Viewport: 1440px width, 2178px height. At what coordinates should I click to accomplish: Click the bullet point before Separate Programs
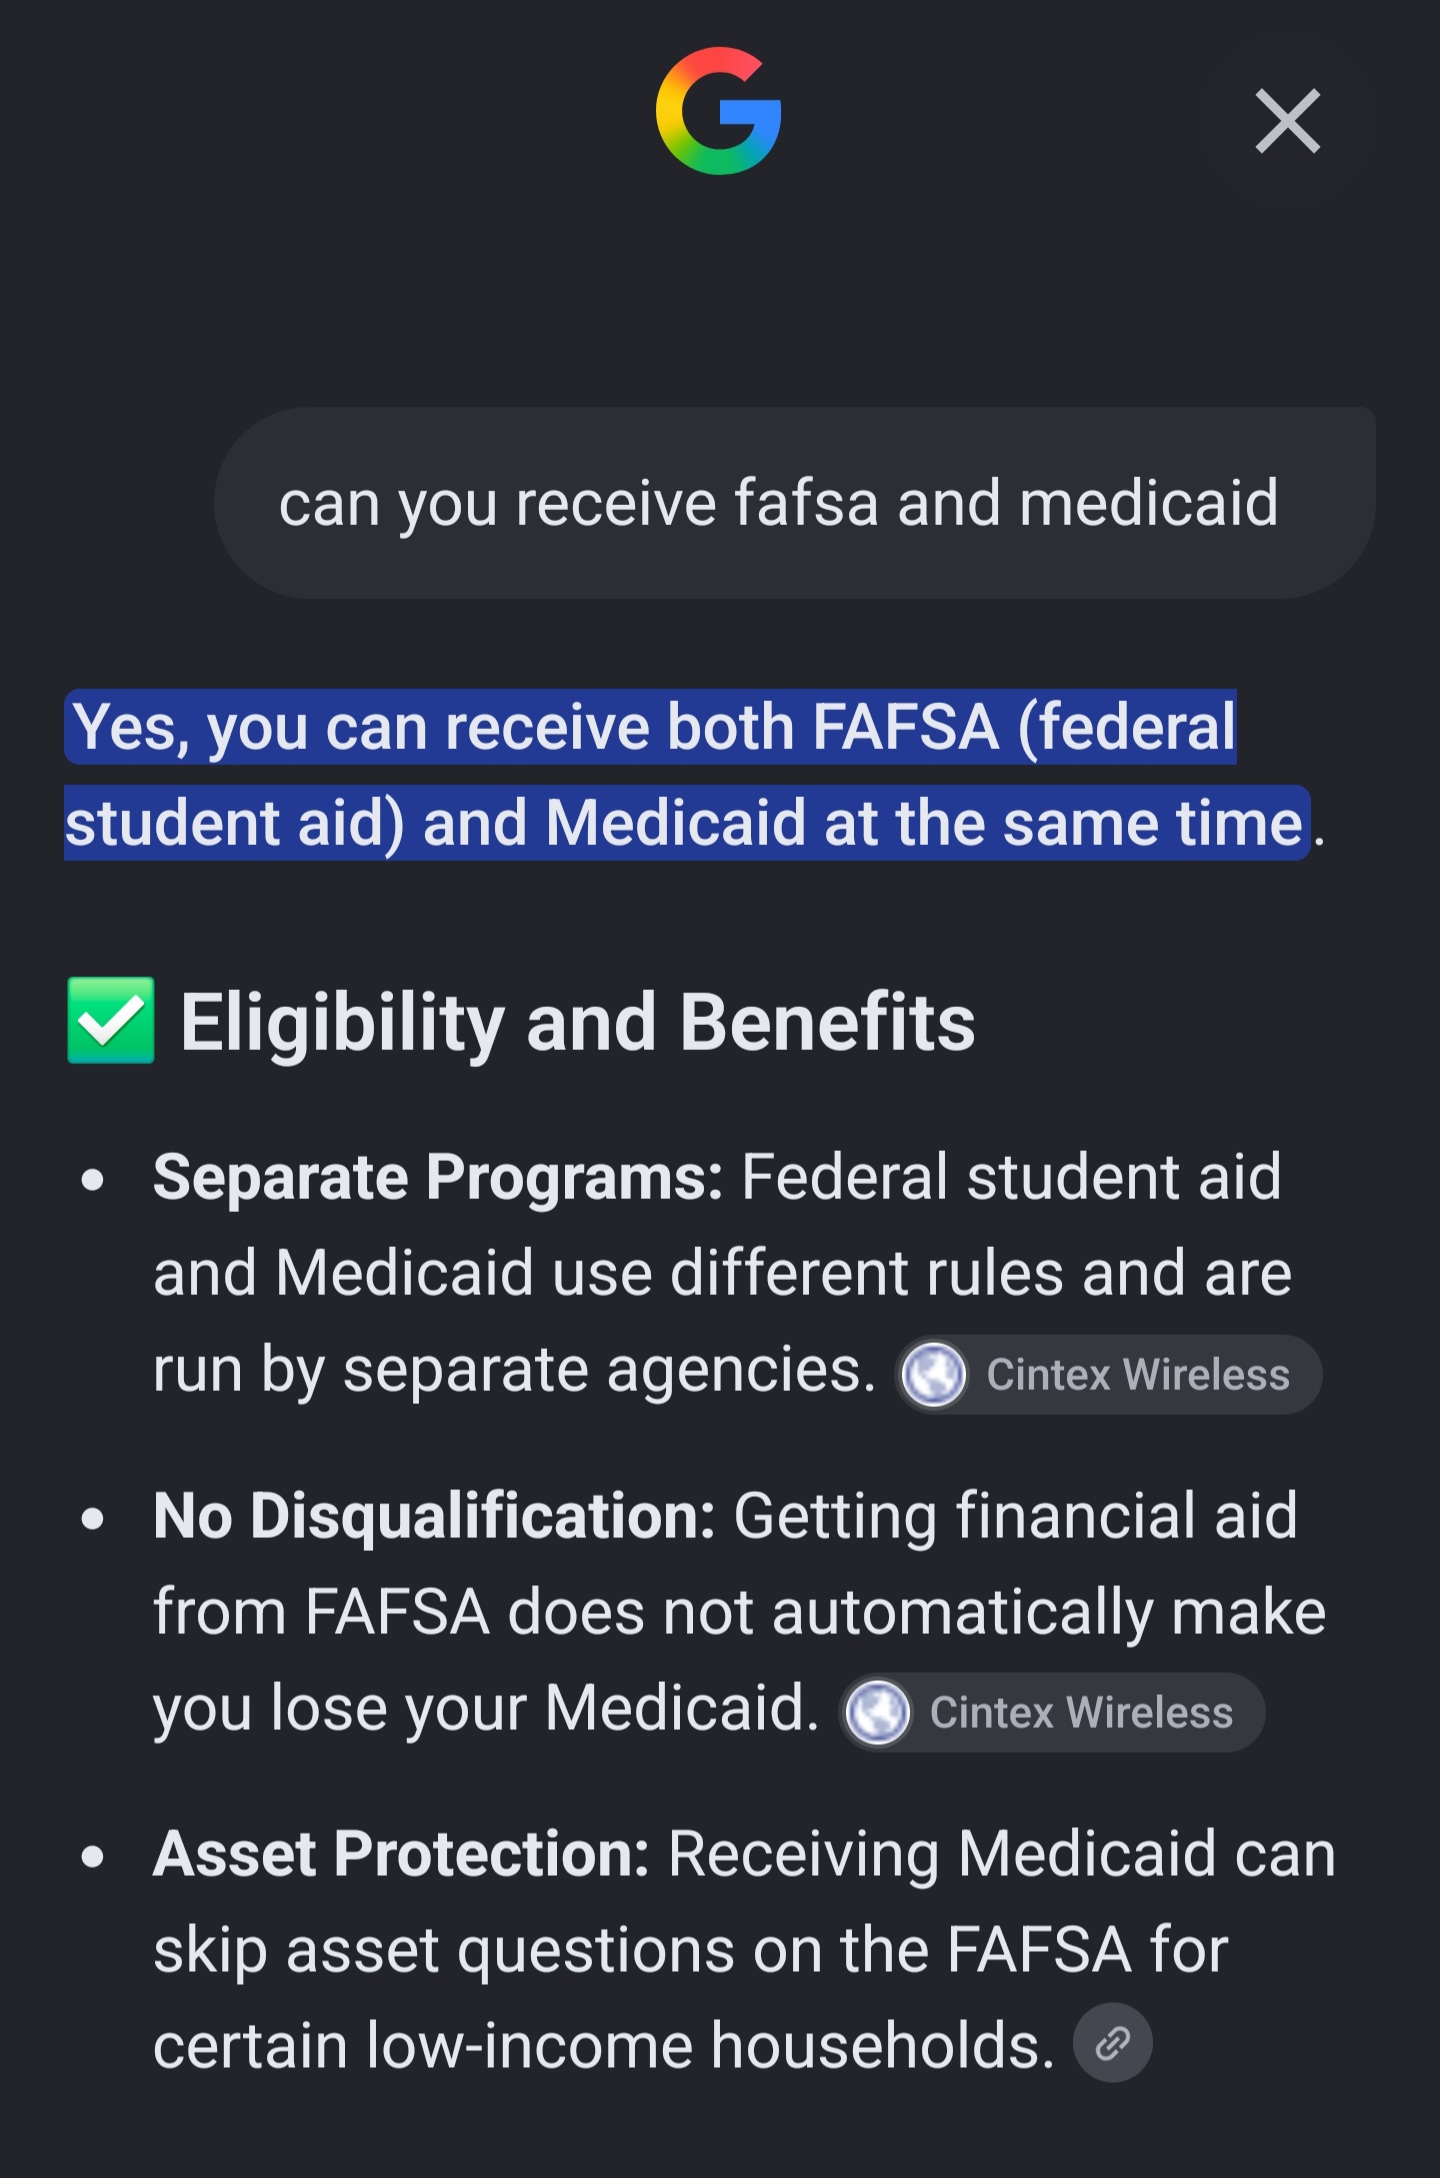coord(93,1181)
